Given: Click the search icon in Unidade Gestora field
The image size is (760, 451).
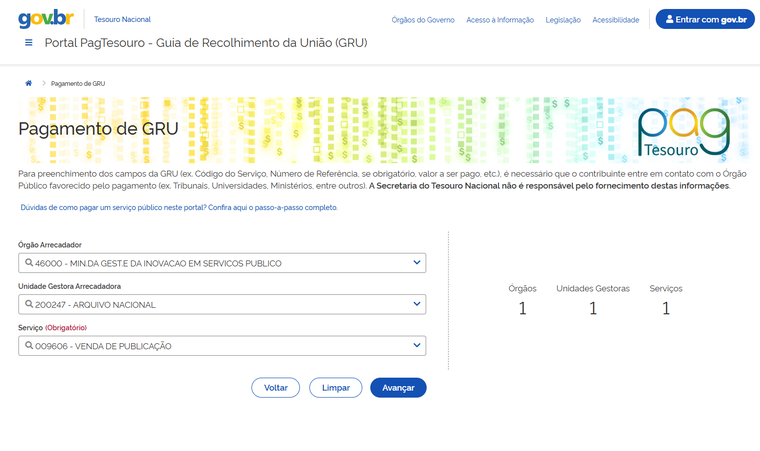Looking at the screenshot, I should (29, 304).
